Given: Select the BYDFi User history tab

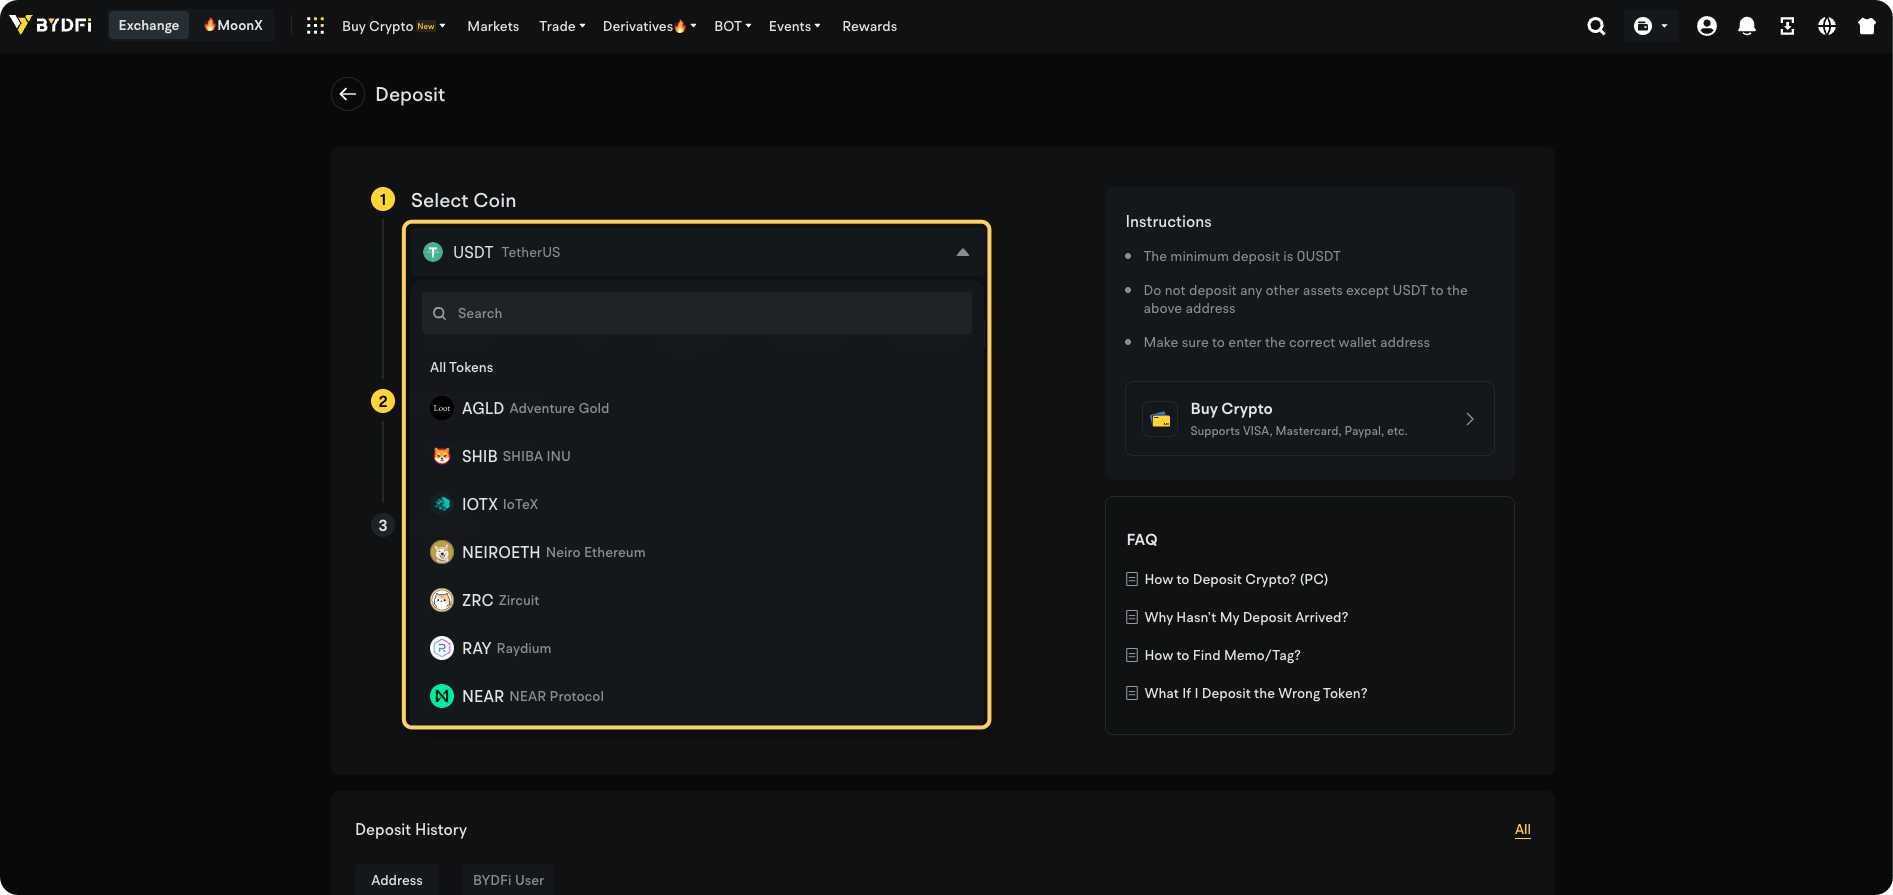Looking at the screenshot, I should (x=508, y=880).
